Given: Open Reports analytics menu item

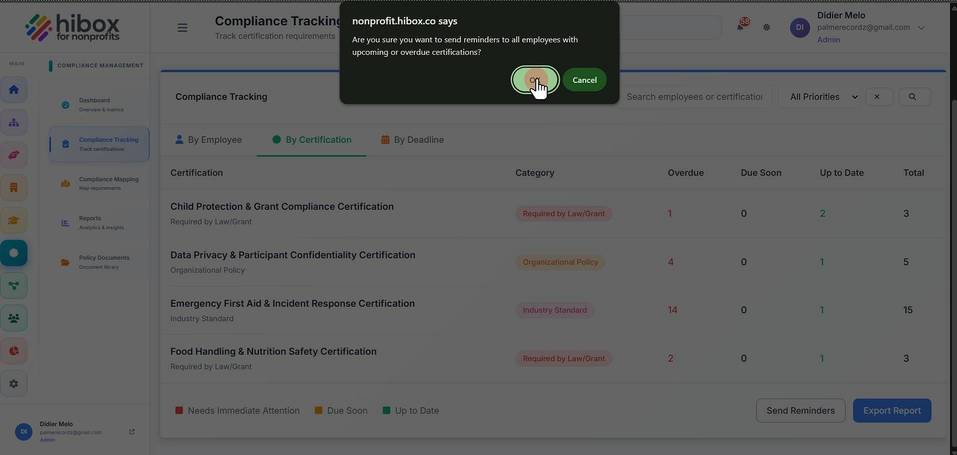Looking at the screenshot, I should (x=99, y=222).
